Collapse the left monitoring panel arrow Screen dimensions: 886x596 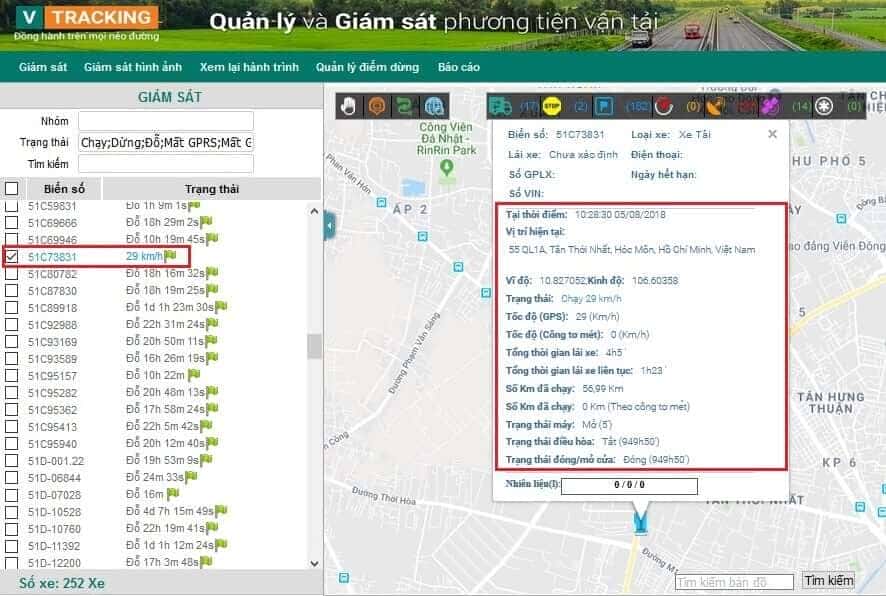[329, 227]
